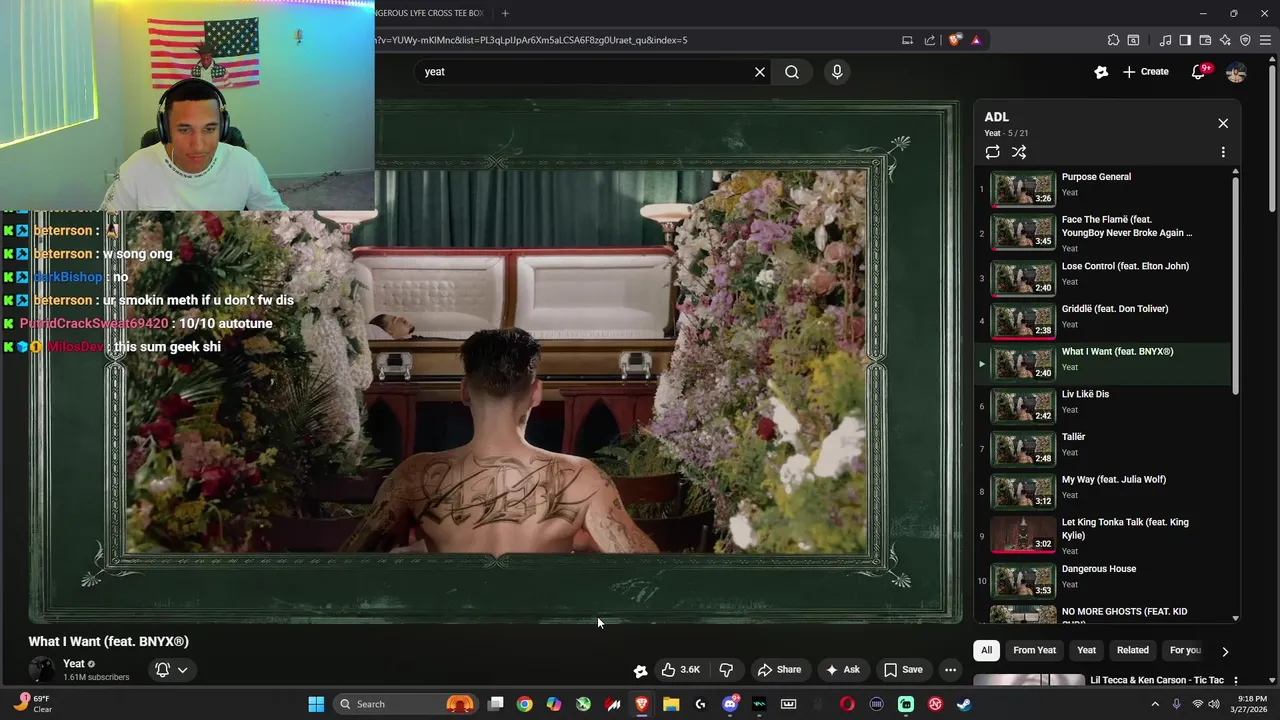Play Purpose General from playlist
This screenshot has height=720, width=1280.
[x=1102, y=189]
